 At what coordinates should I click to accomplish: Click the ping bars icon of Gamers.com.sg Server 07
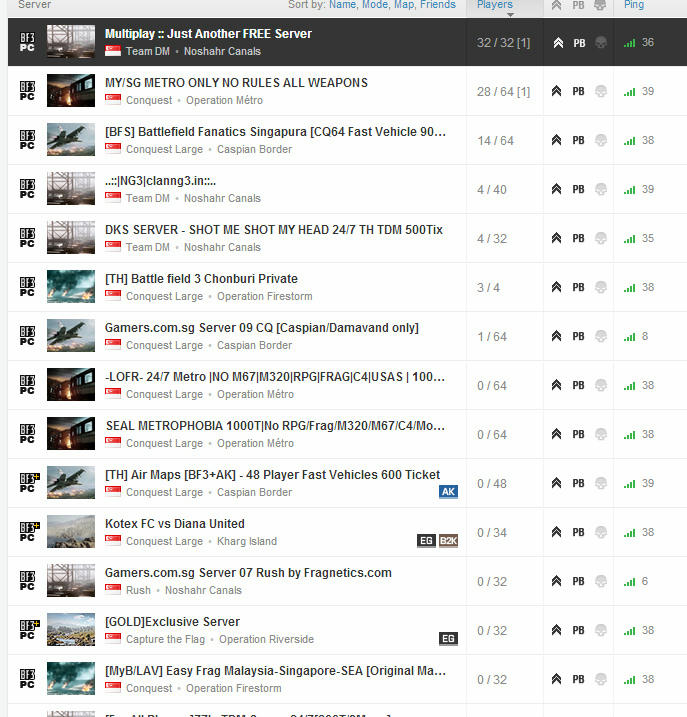point(629,582)
